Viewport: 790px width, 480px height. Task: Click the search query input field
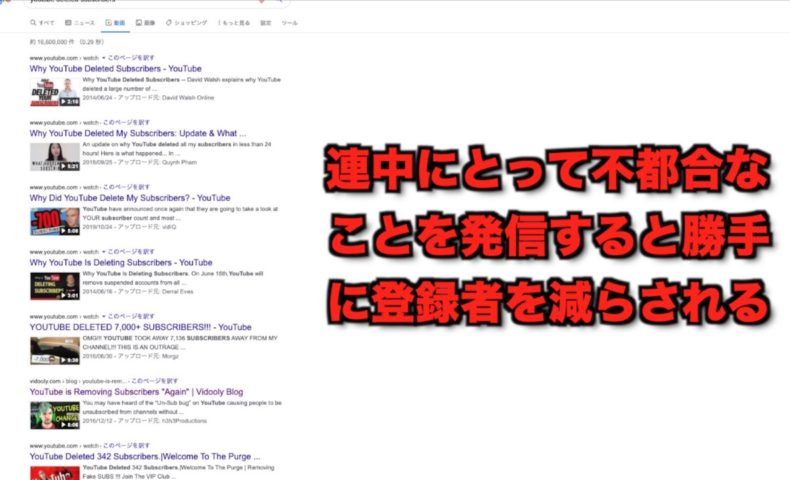click(150, 3)
